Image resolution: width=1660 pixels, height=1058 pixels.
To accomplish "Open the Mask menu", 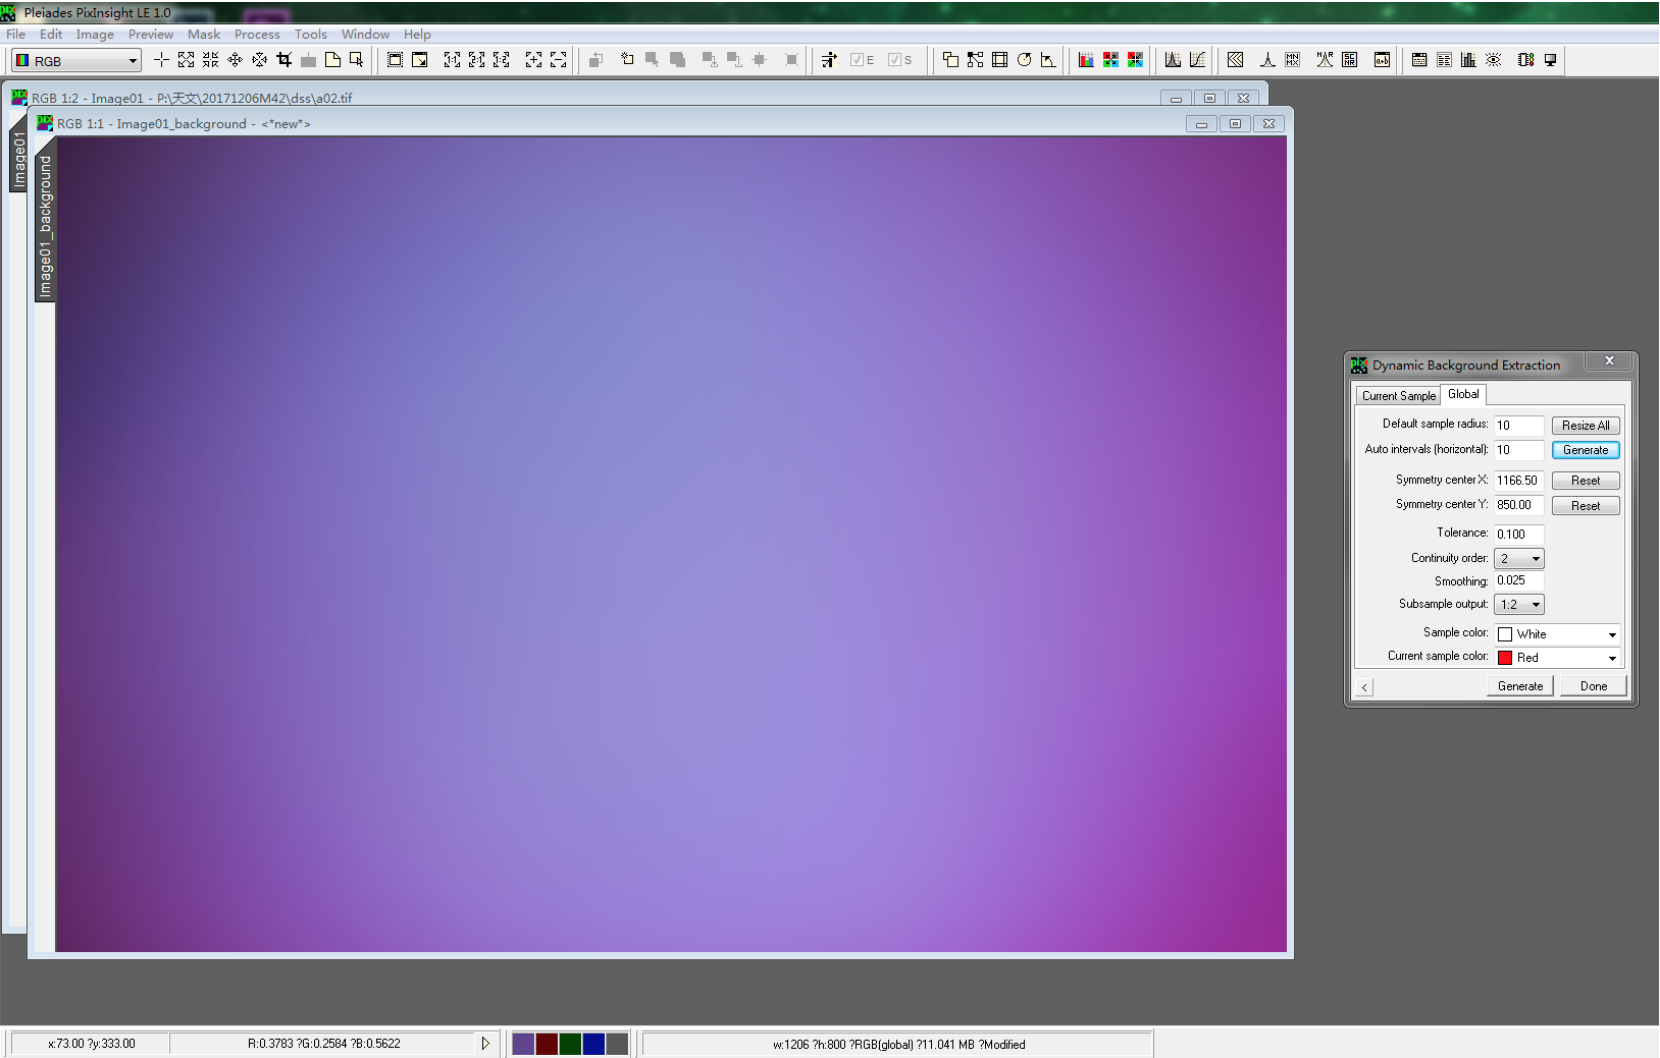I will (x=204, y=34).
